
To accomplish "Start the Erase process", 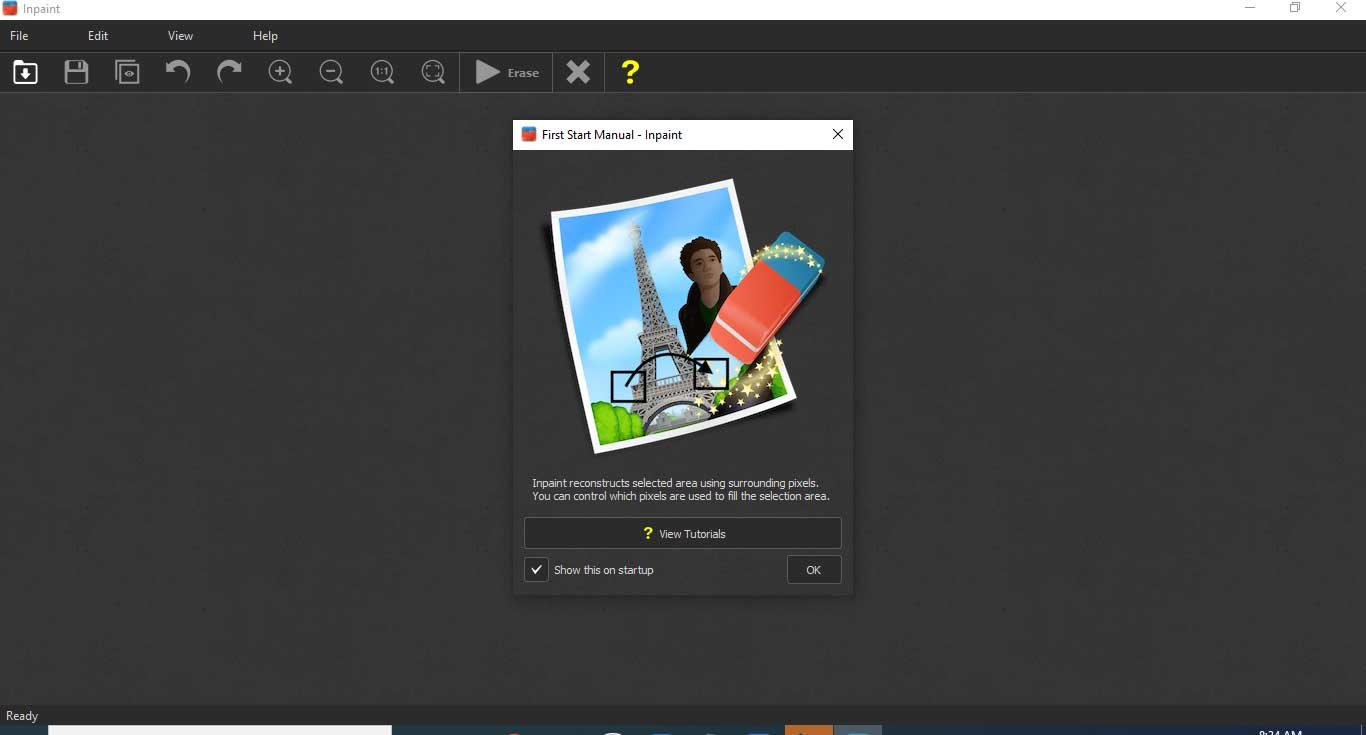I will click(507, 72).
